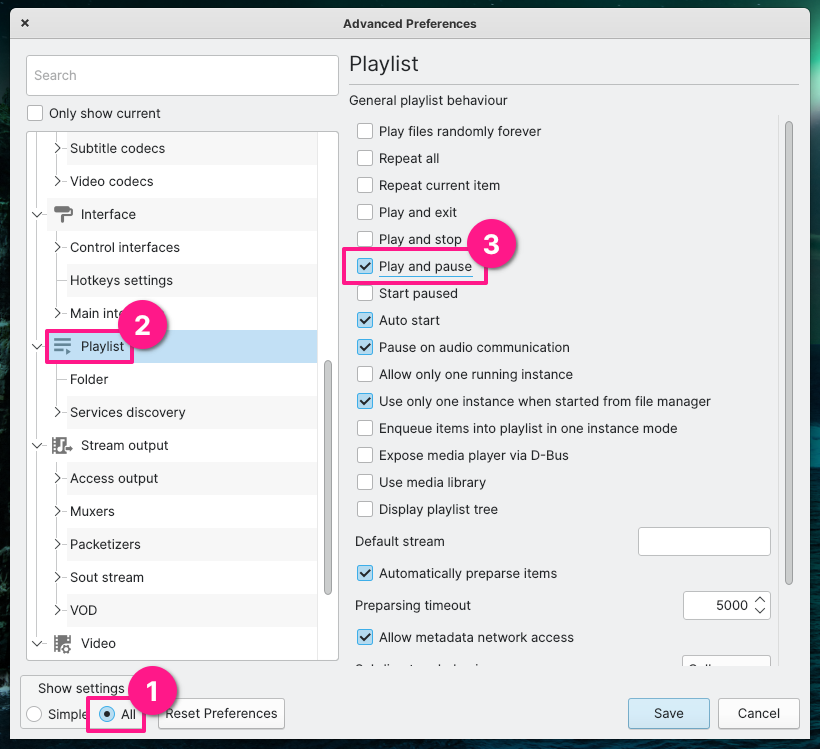Image resolution: width=820 pixels, height=749 pixels.
Task: Uncheck Automatically preparse items
Action: point(365,573)
